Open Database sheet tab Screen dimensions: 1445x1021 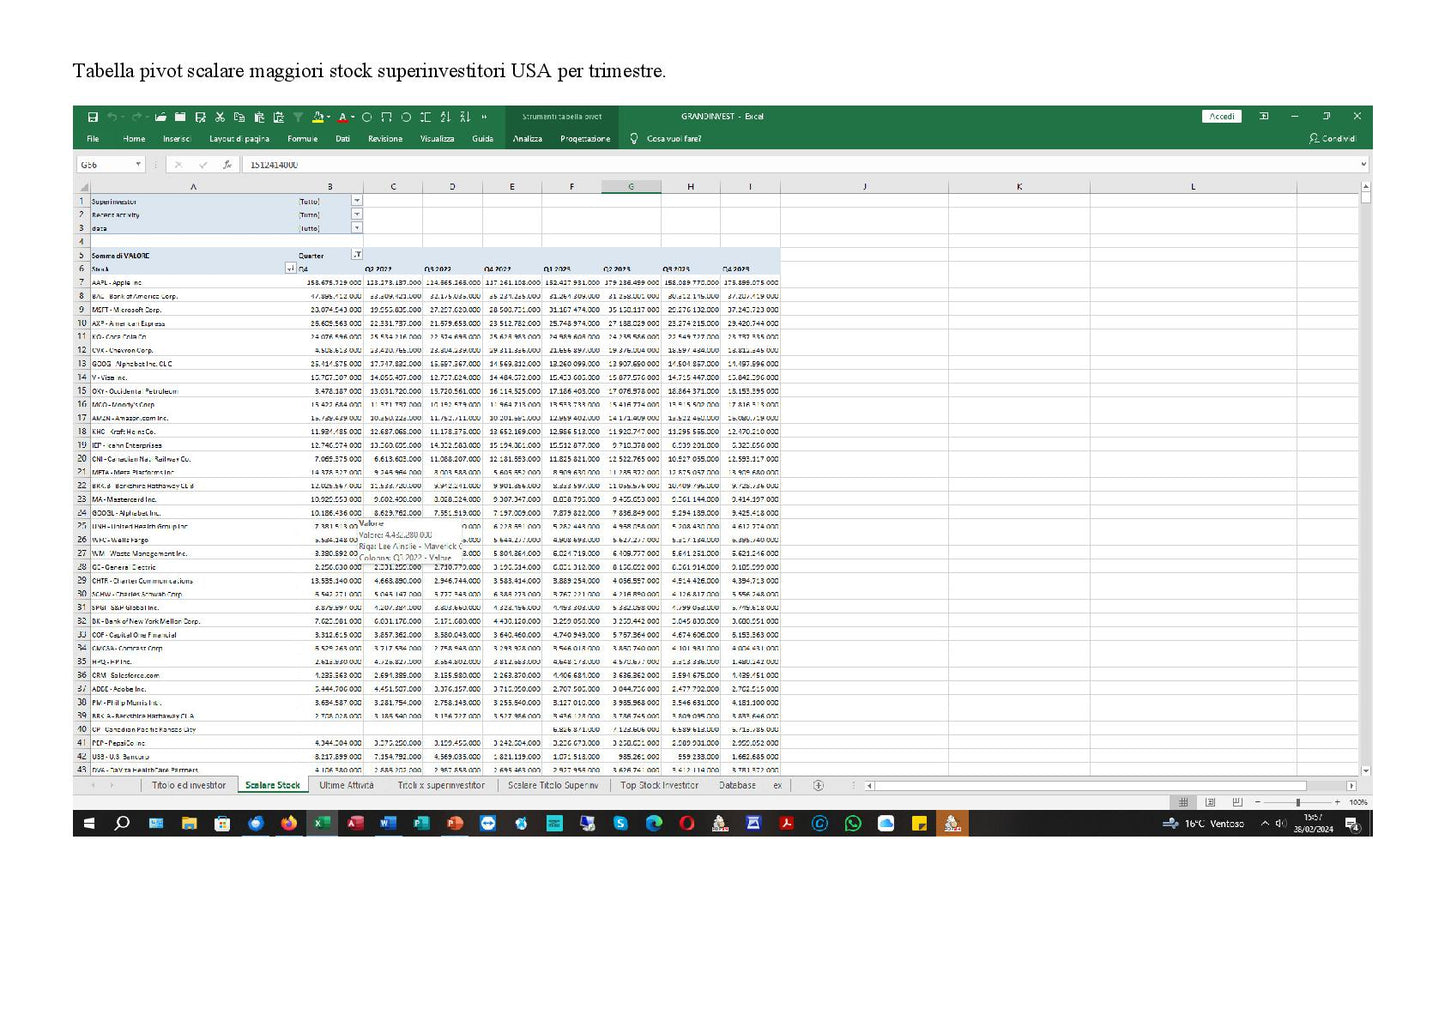tap(737, 785)
